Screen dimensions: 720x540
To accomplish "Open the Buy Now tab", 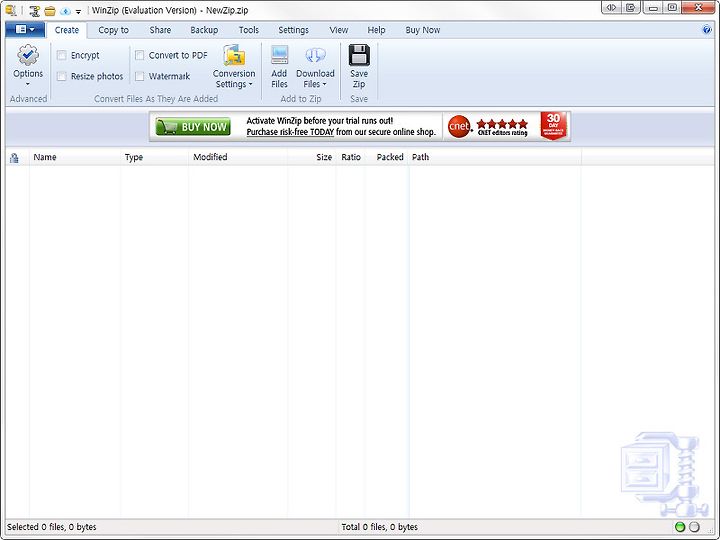I will point(422,30).
